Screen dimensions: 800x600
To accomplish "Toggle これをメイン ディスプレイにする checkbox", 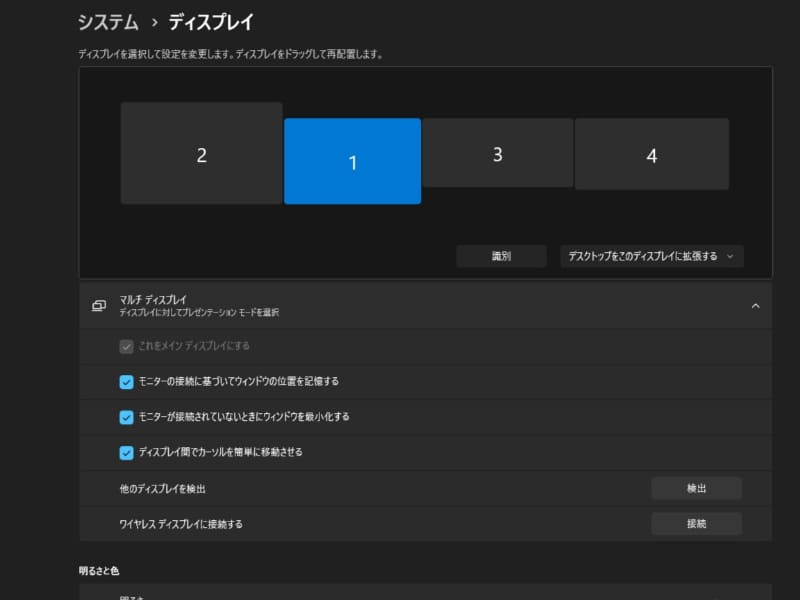I will tap(127, 346).
